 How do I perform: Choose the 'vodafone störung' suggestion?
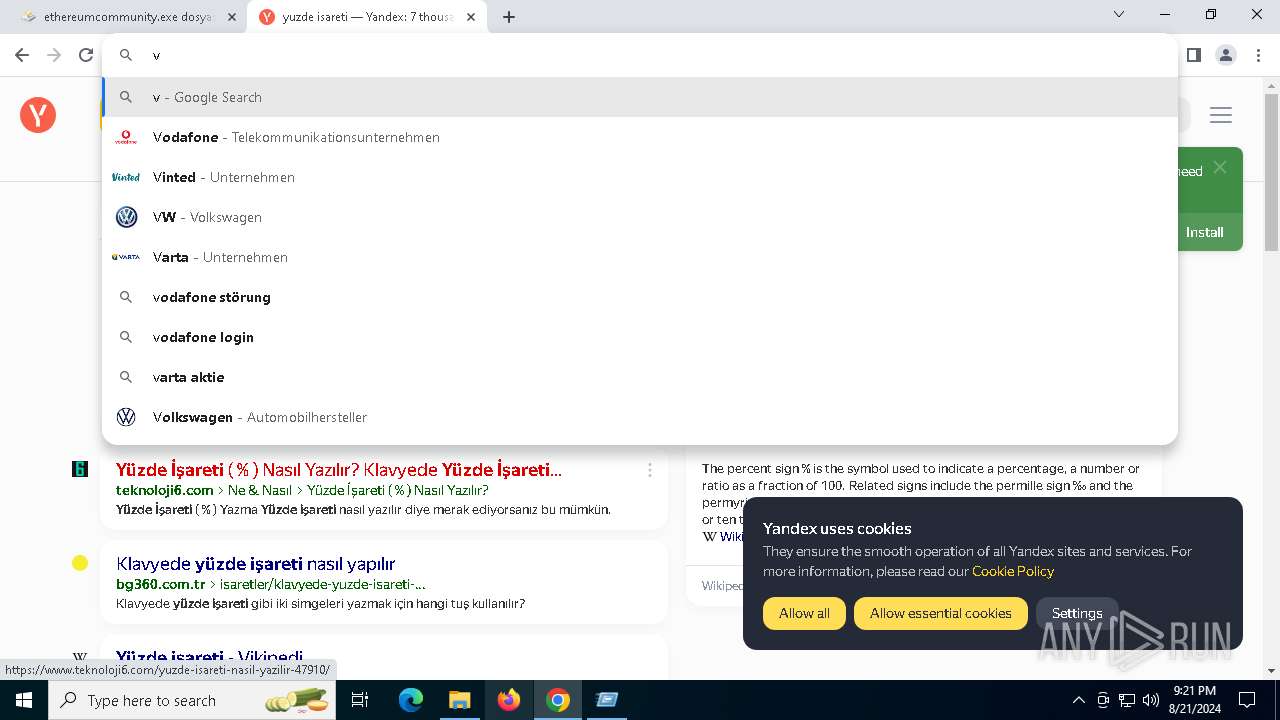(640, 297)
